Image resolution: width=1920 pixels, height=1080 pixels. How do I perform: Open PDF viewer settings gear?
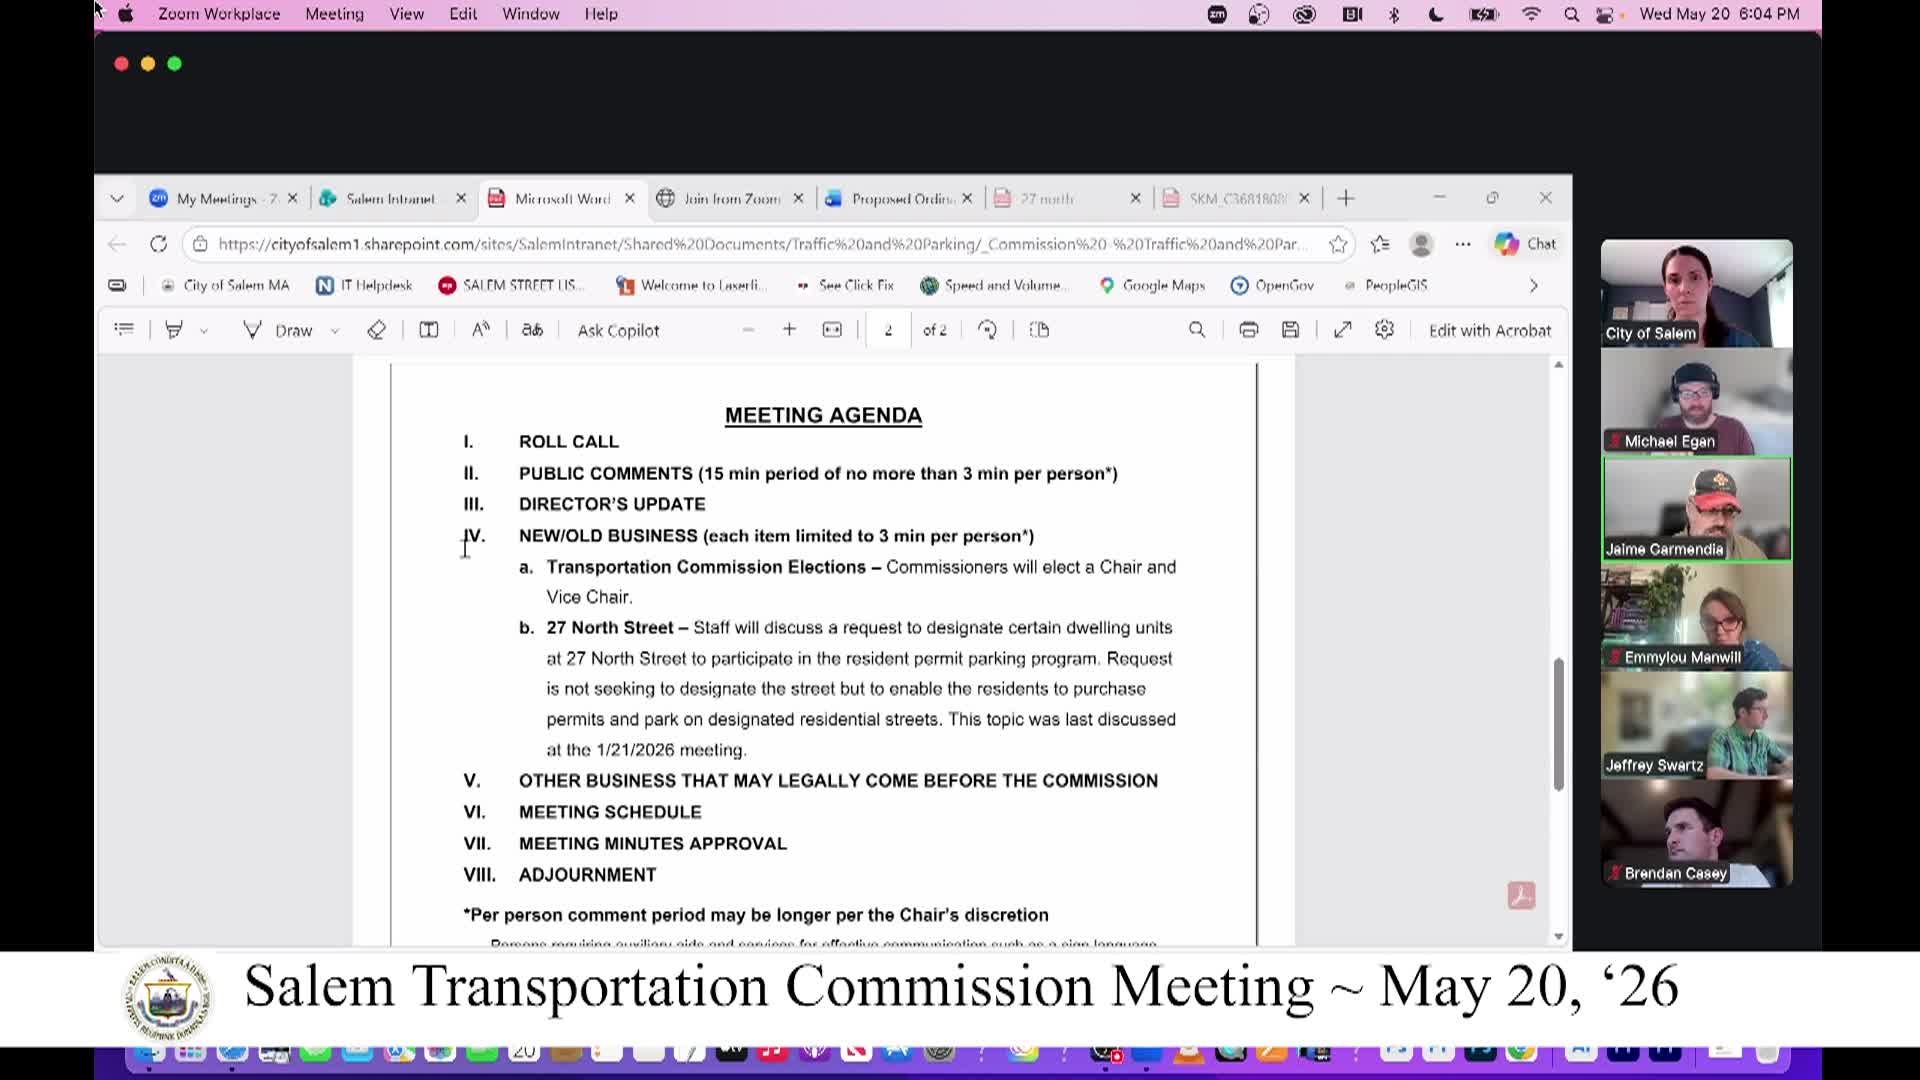click(1385, 330)
